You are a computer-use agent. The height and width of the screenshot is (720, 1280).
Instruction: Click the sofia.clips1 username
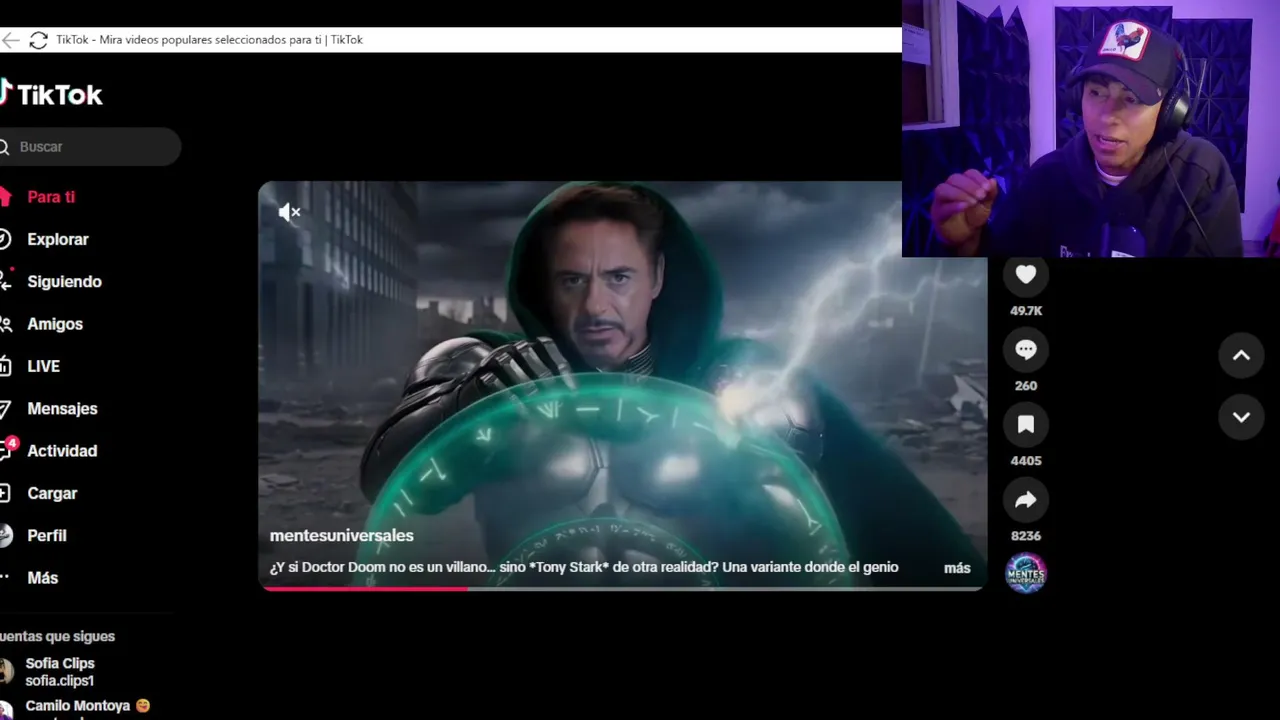pyautogui.click(x=60, y=681)
